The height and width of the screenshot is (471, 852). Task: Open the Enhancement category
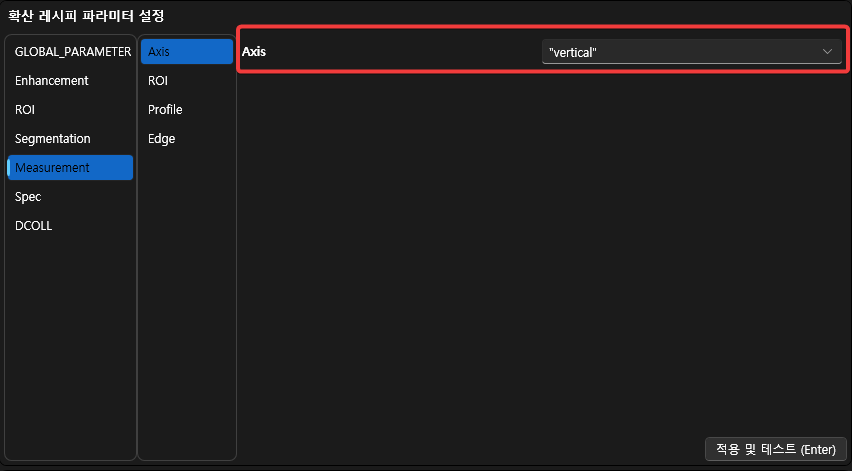(52, 80)
